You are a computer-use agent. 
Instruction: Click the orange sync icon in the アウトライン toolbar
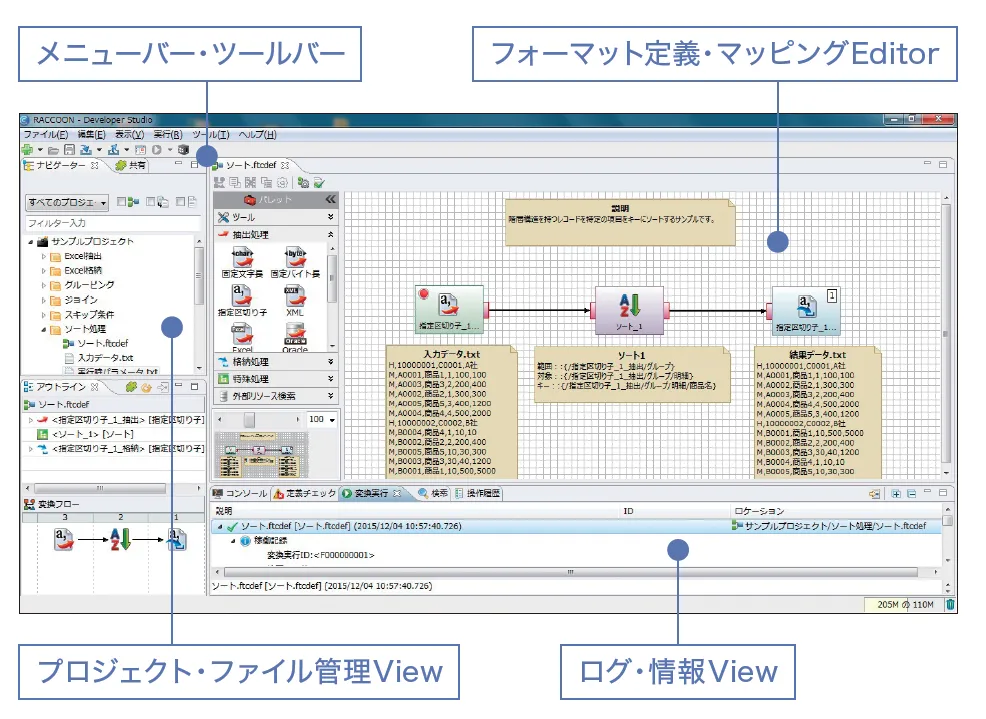pyautogui.click(x=146, y=387)
